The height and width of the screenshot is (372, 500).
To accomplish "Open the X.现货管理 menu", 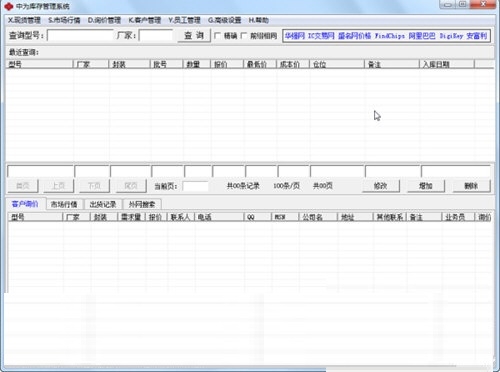I will click(24, 20).
